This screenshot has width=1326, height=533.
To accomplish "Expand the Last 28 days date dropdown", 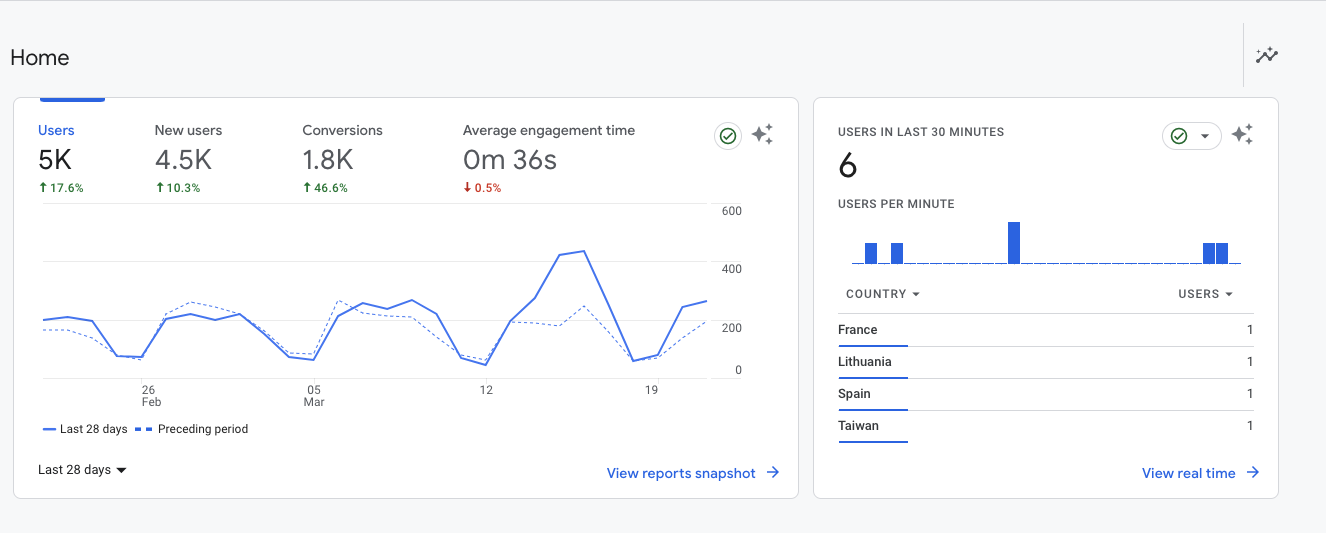I will pos(83,470).
